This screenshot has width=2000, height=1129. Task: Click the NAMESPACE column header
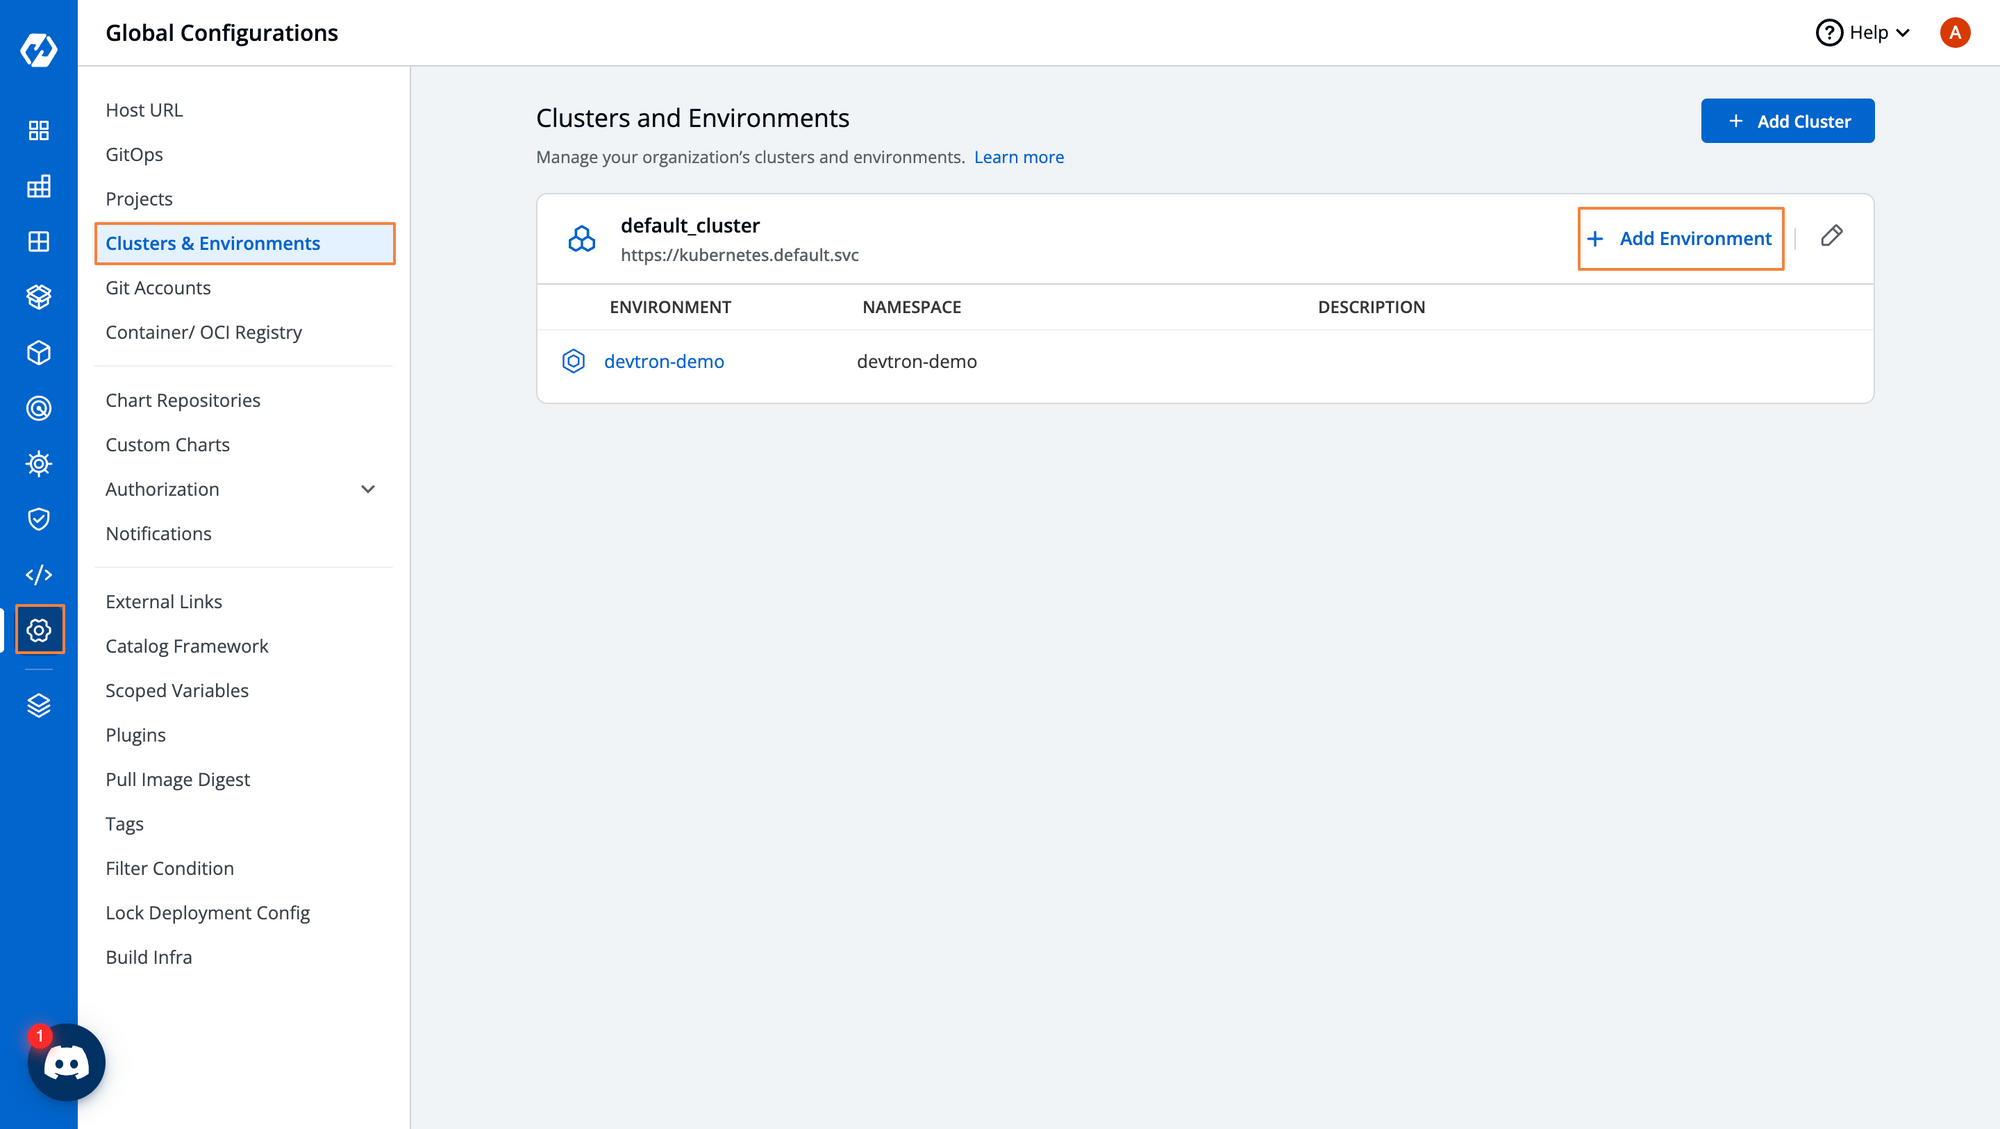(x=911, y=307)
